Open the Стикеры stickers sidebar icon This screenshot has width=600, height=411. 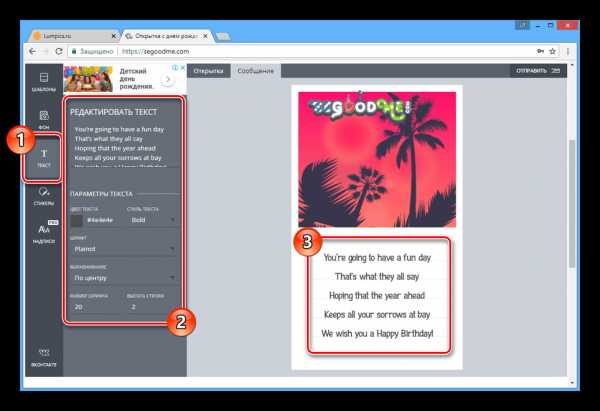tap(44, 196)
